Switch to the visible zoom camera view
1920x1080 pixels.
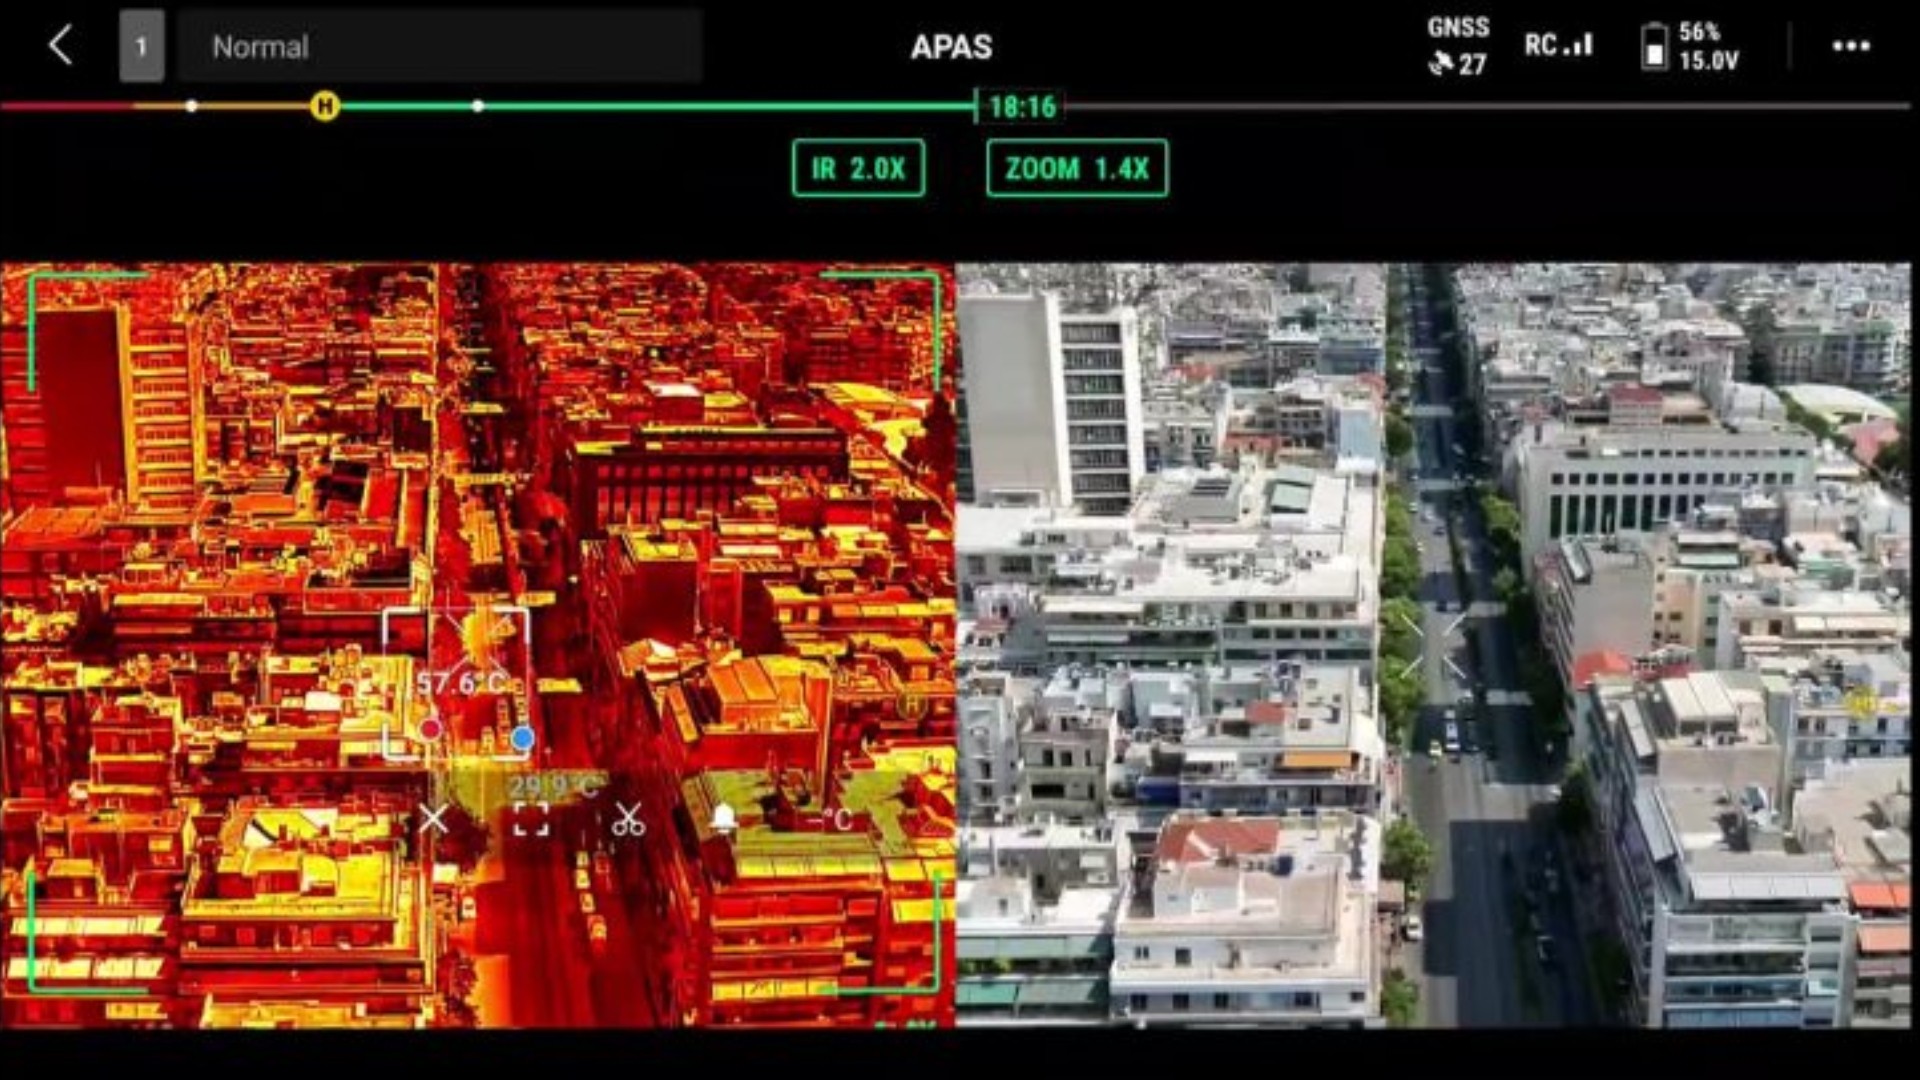pyautogui.click(x=1433, y=645)
